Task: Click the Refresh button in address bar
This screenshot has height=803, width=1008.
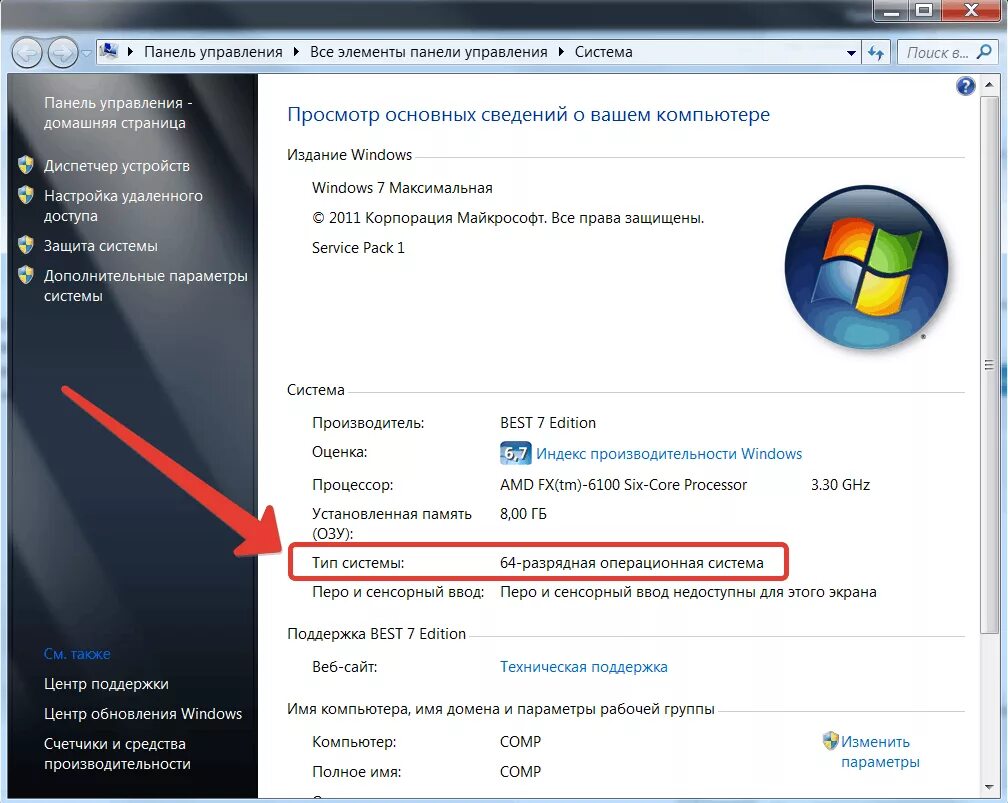Action: point(876,53)
